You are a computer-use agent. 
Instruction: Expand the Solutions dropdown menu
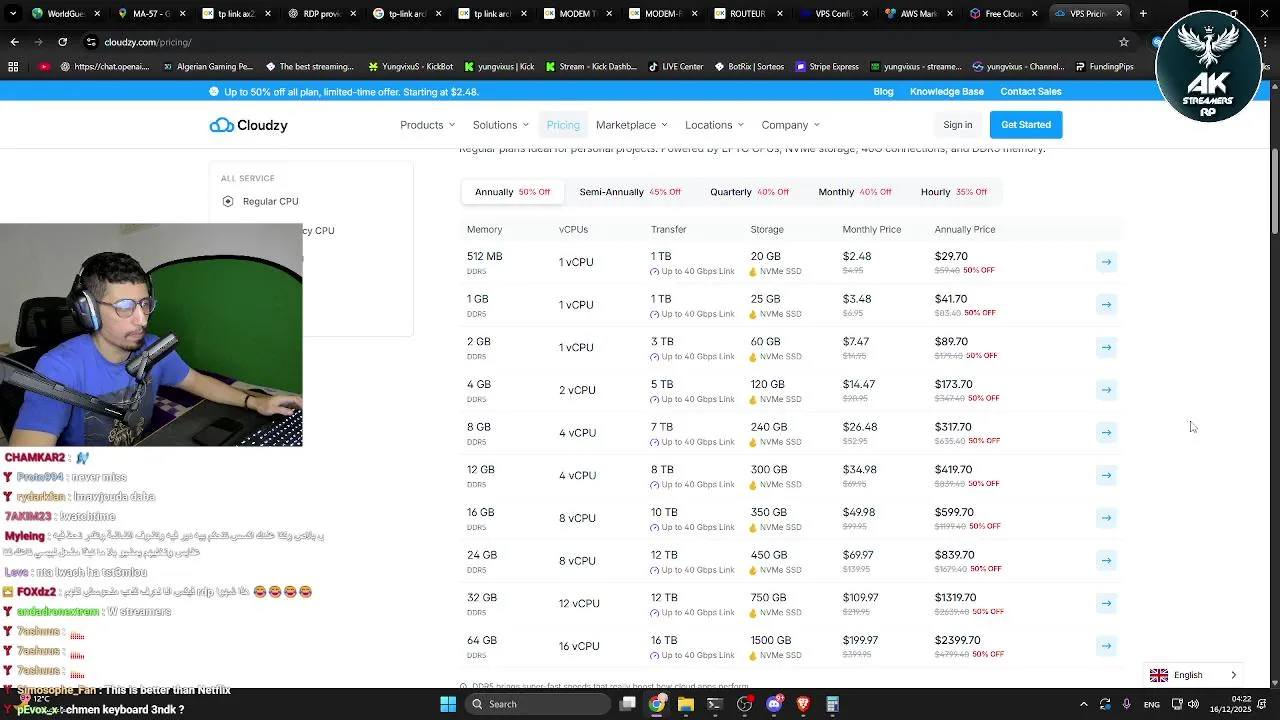500,125
